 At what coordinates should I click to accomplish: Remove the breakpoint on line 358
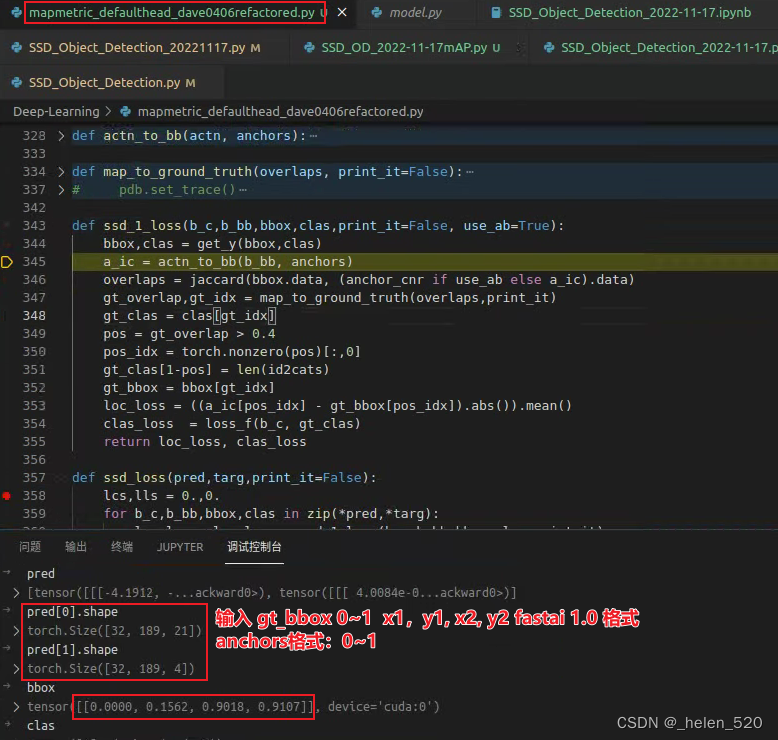pyautogui.click(x=6, y=495)
